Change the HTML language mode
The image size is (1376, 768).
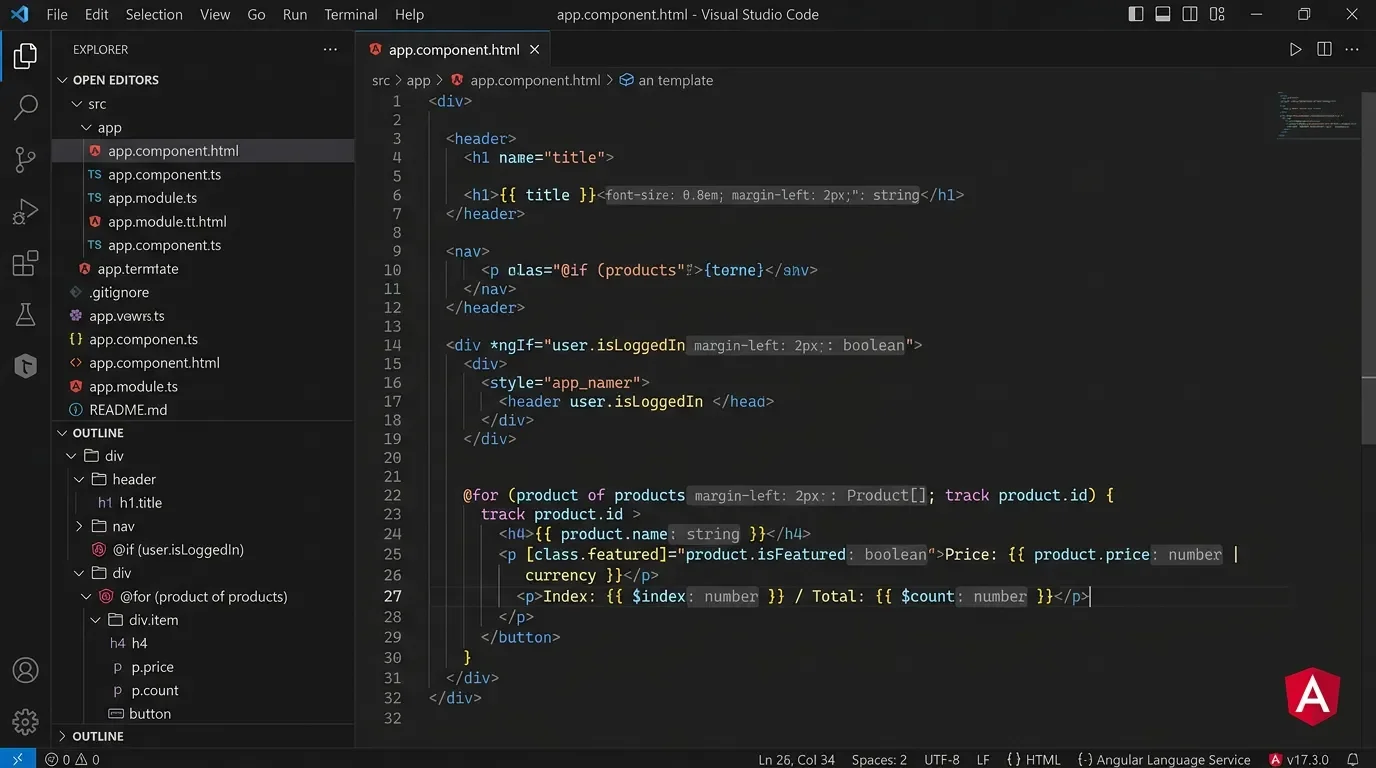click(x=1033, y=759)
